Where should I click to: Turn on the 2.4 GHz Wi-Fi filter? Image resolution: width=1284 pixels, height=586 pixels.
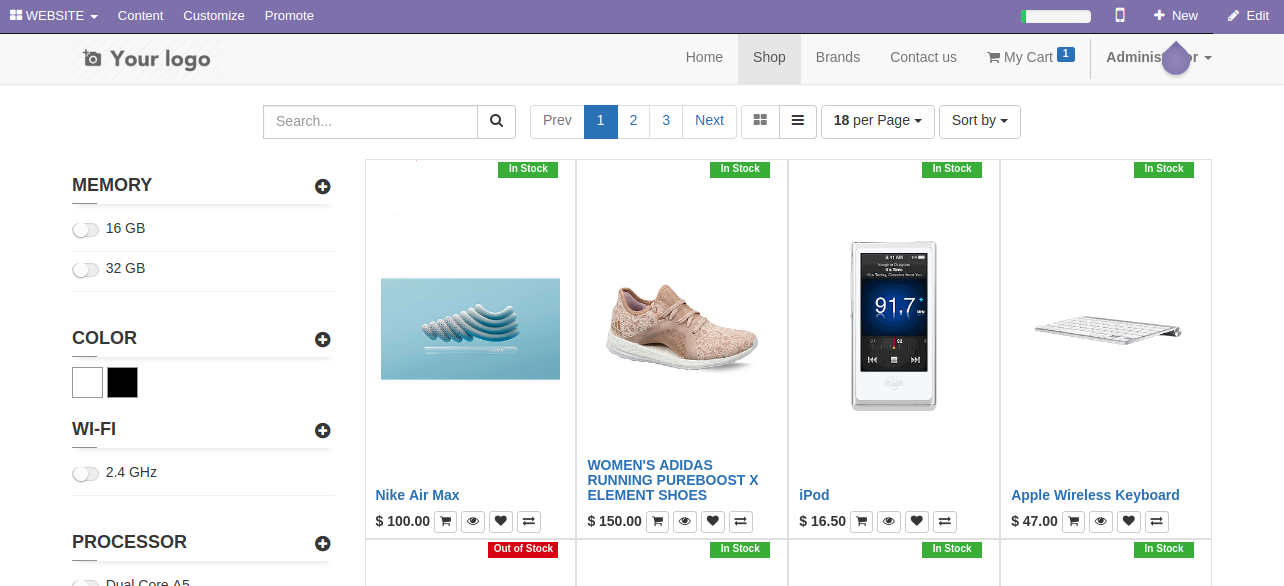[x=86, y=474]
